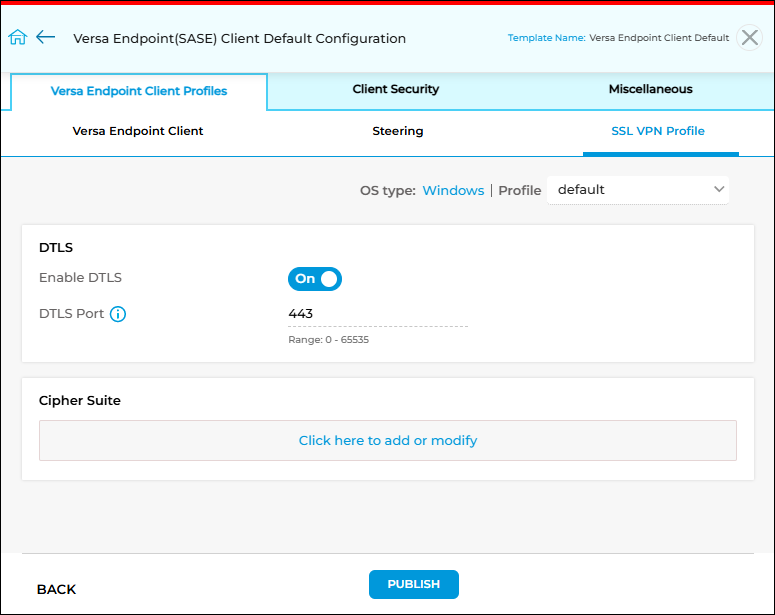Click the Windows OS type link
Image resolution: width=775 pixels, height=615 pixels.
[453, 190]
